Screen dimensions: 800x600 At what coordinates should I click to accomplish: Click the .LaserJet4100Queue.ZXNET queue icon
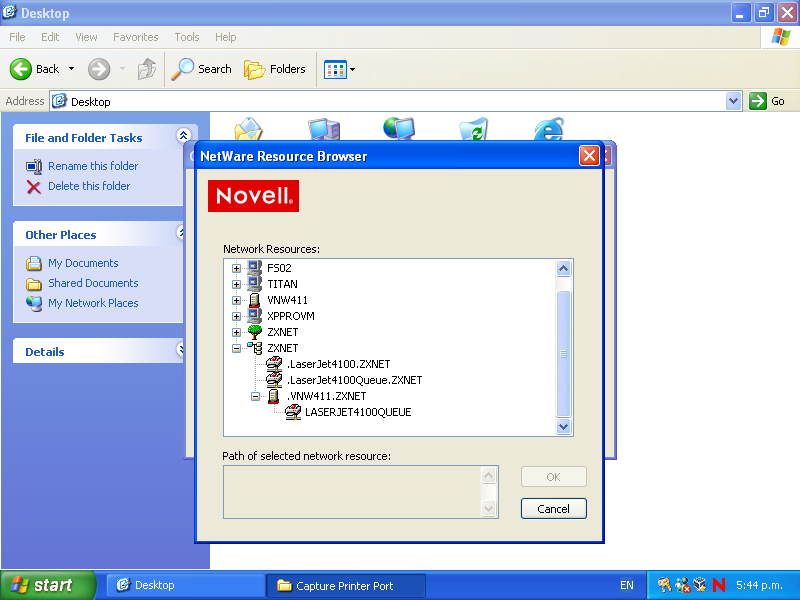click(x=274, y=380)
